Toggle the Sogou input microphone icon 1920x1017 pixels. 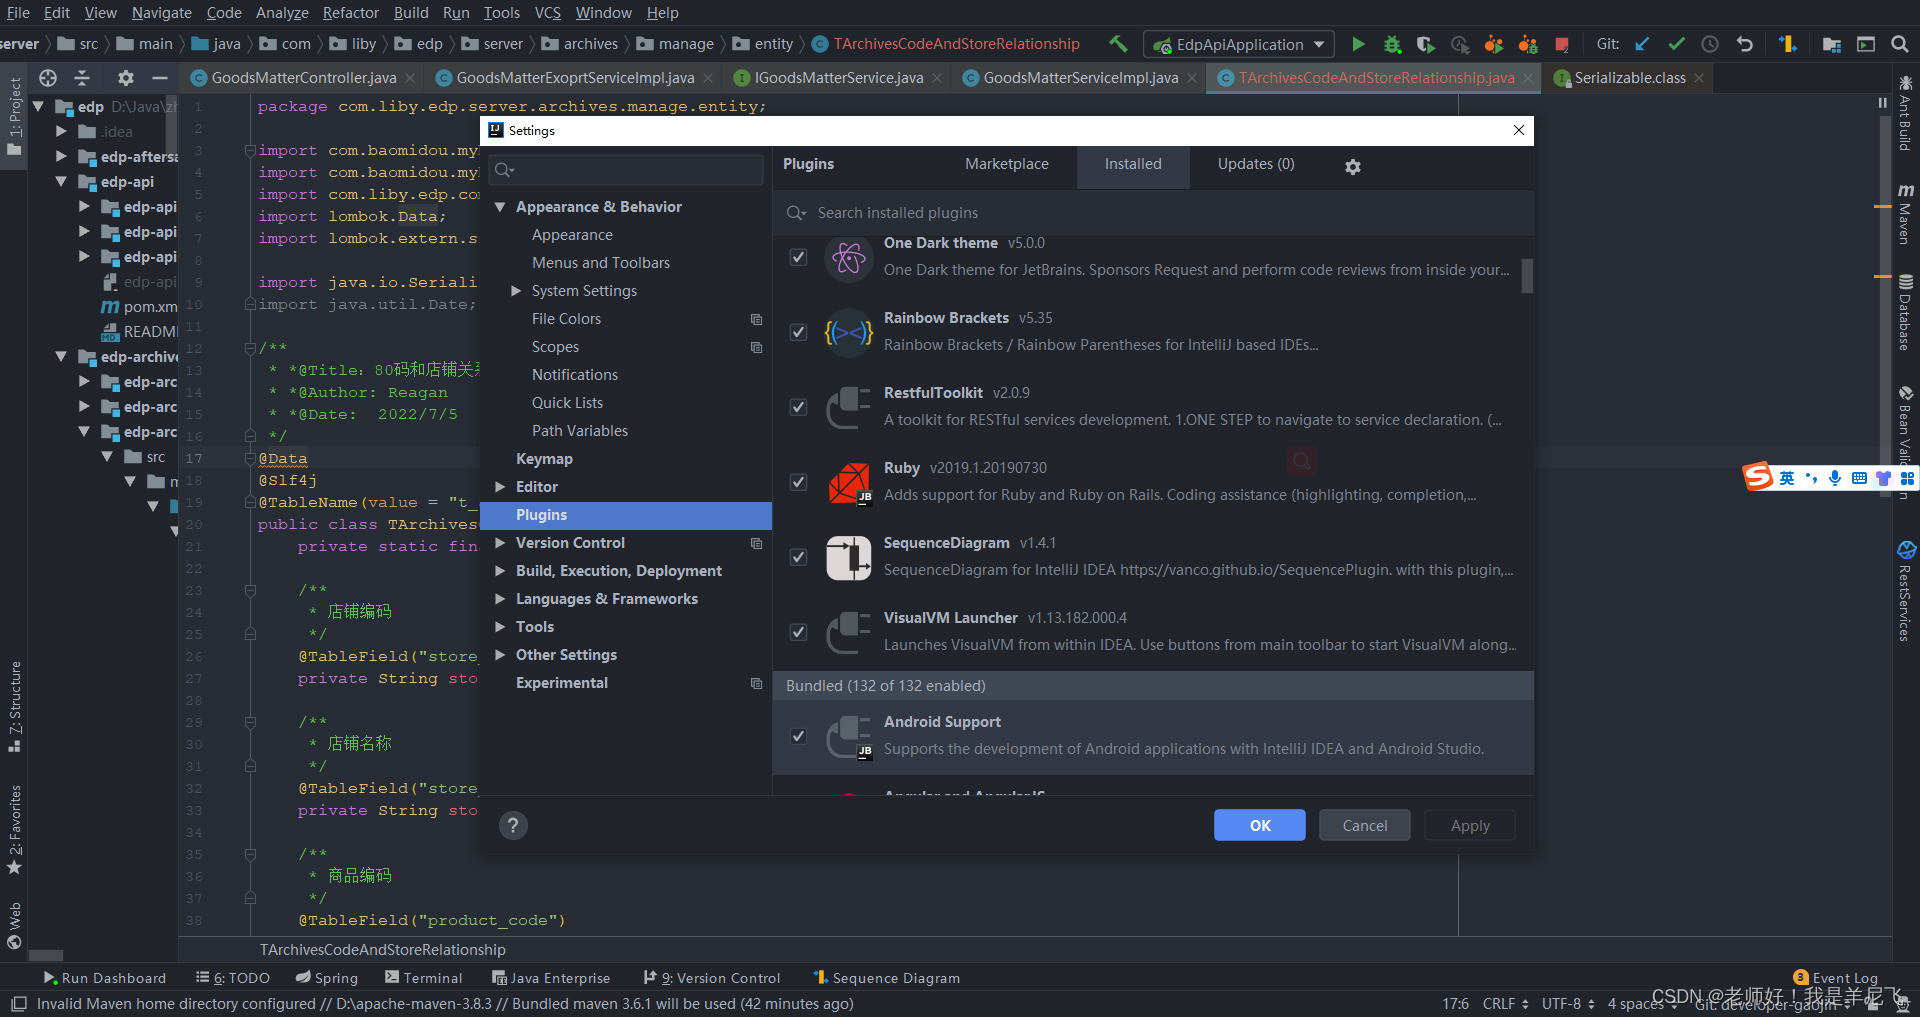[x=1835, y=478]
